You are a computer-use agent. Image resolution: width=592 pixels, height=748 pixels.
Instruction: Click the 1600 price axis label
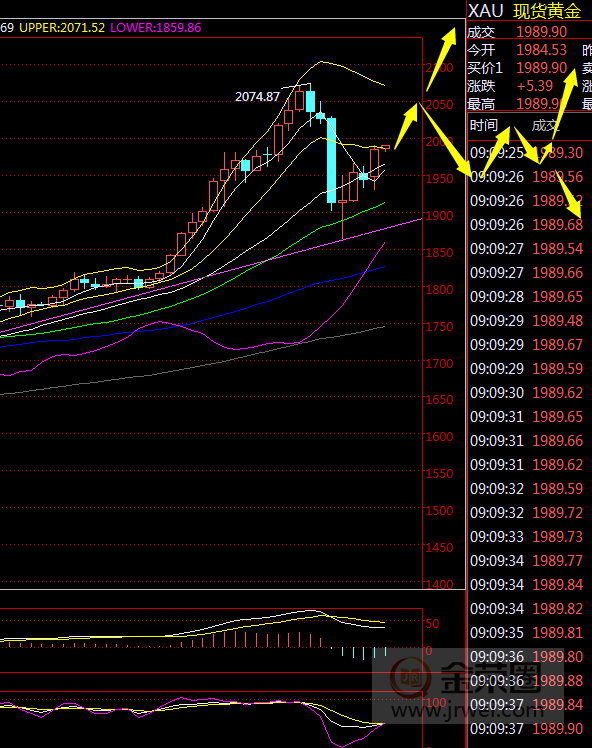coord(439,436)
